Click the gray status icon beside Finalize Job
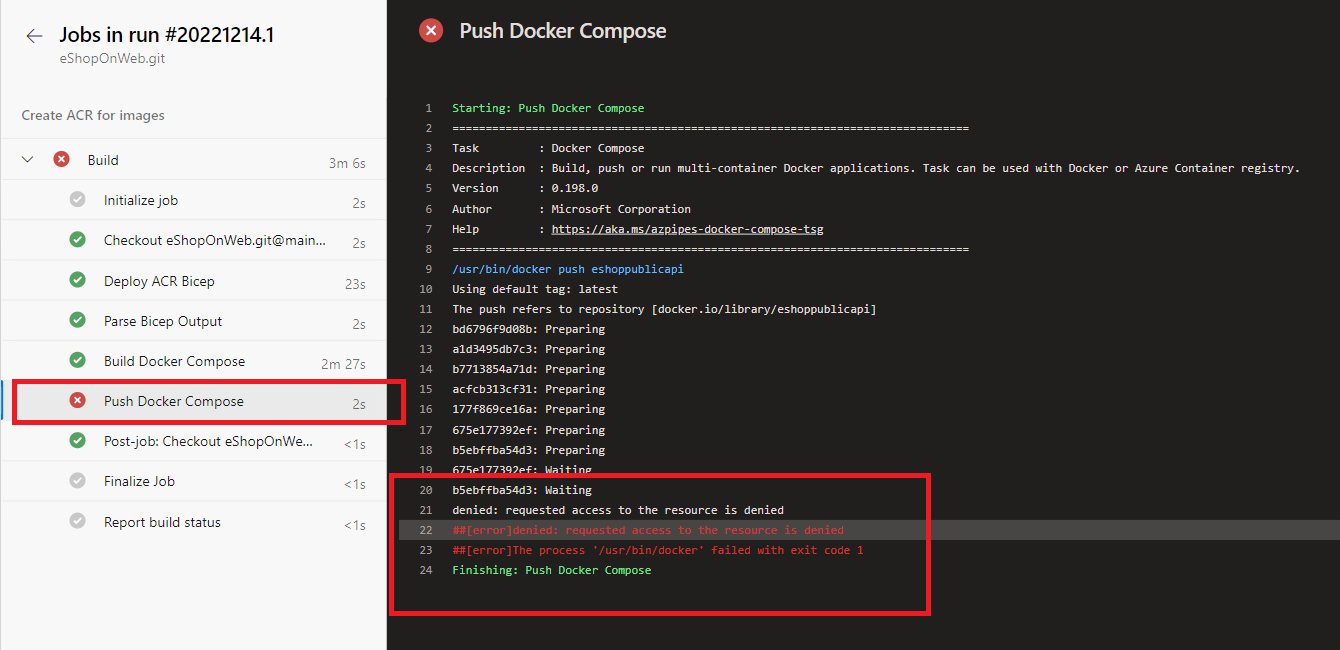 point(77,481)
